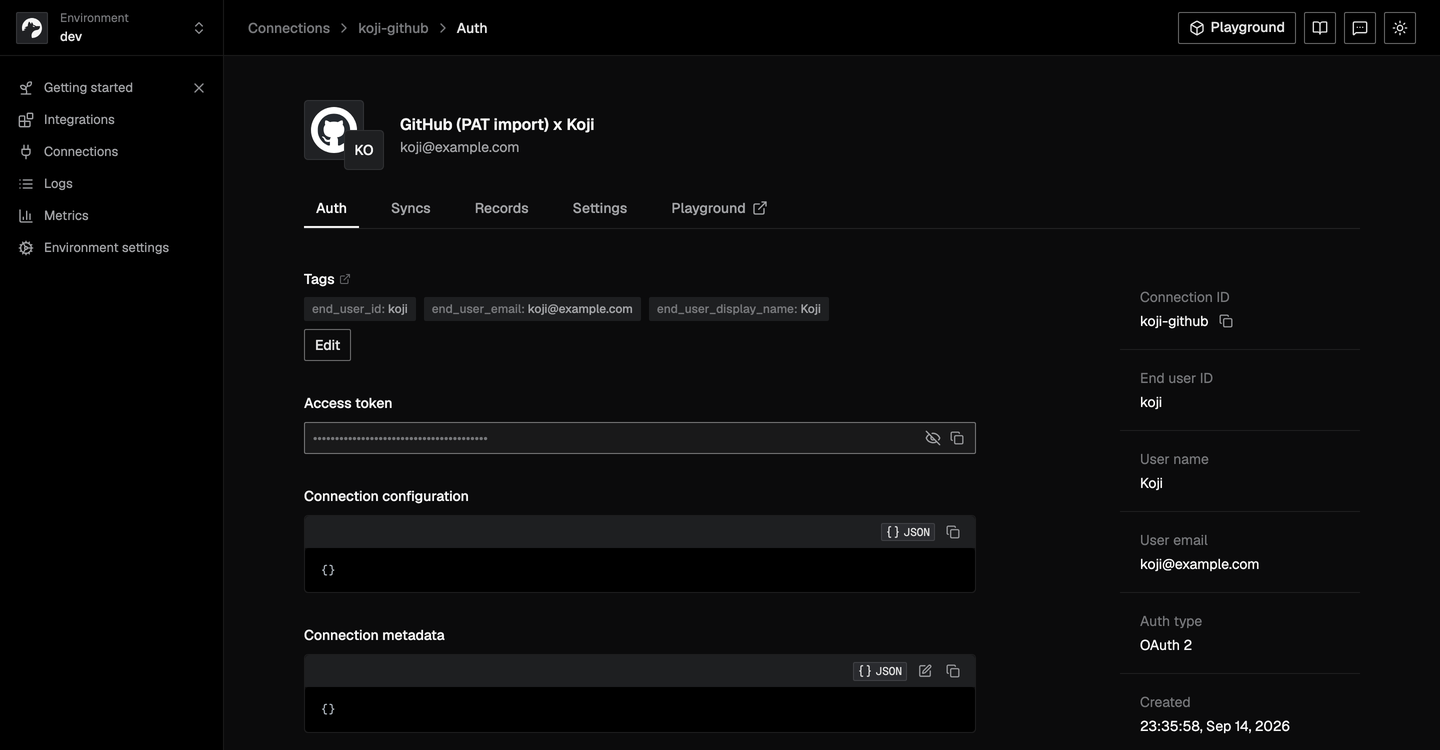Image resolution: width=1440 pixels, height=750 pixels.
Task: Click the GitHub integration logo
Action: (x=334, y=130)
